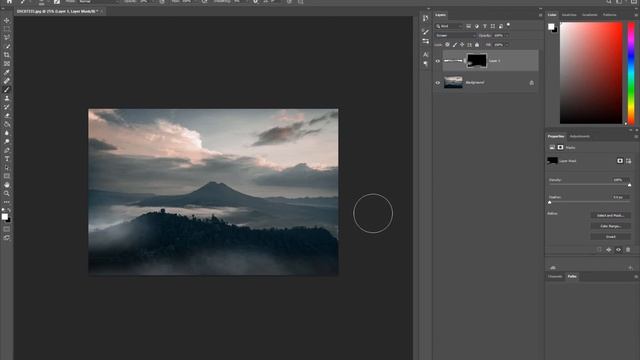This screenshot has width=640, height=360.
Task: Hide the Background layer eye icon
Action: click(x=438, y=83)
